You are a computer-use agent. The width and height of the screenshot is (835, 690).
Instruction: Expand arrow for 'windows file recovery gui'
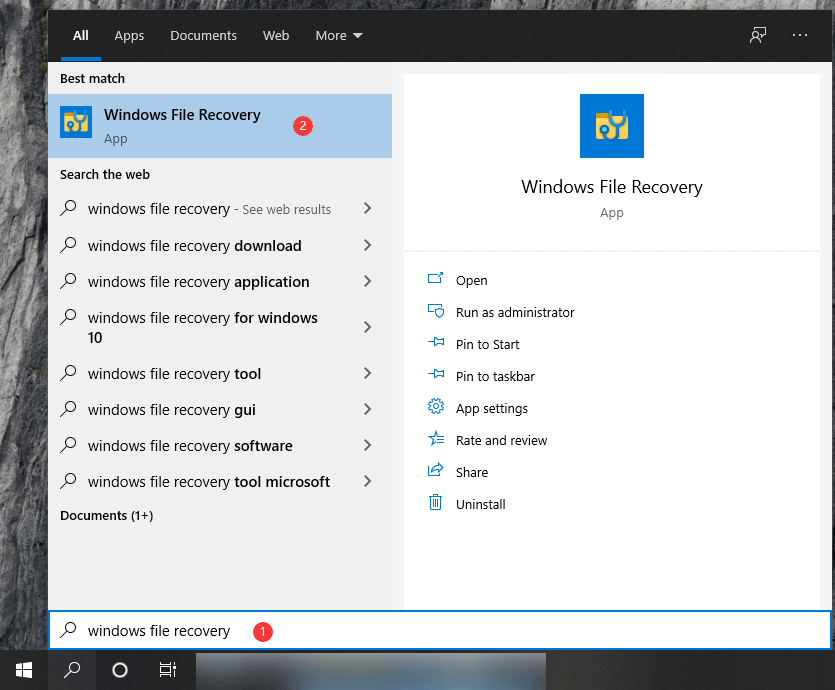click(x=368, y=409)
